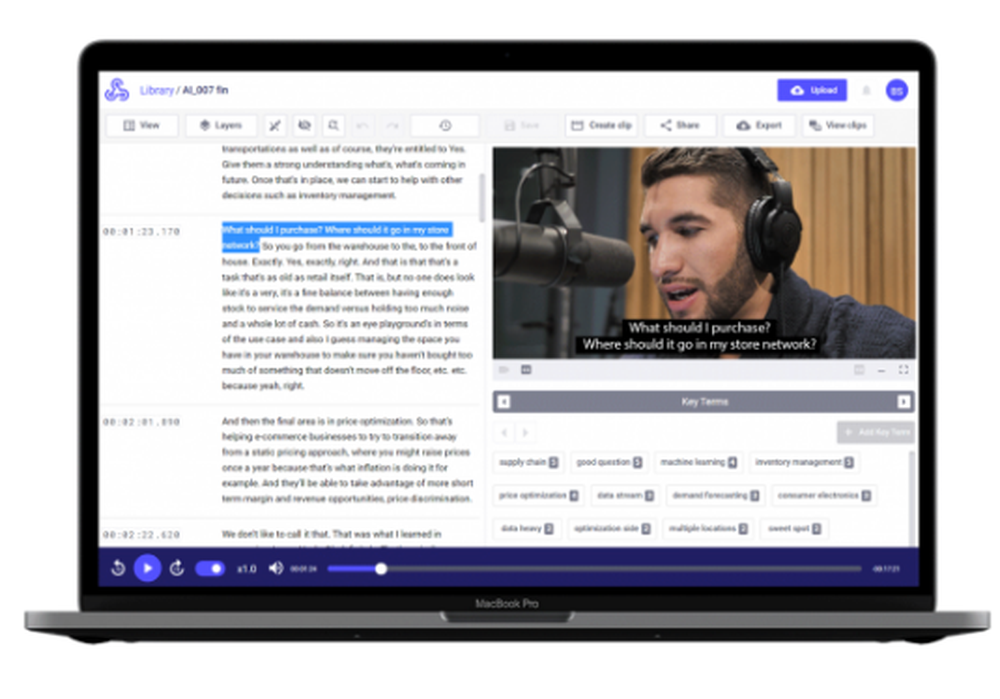Open the search-in-transcript icon
The width and height of the screenshot is (1000, 699).
click(x=334, y=125)
